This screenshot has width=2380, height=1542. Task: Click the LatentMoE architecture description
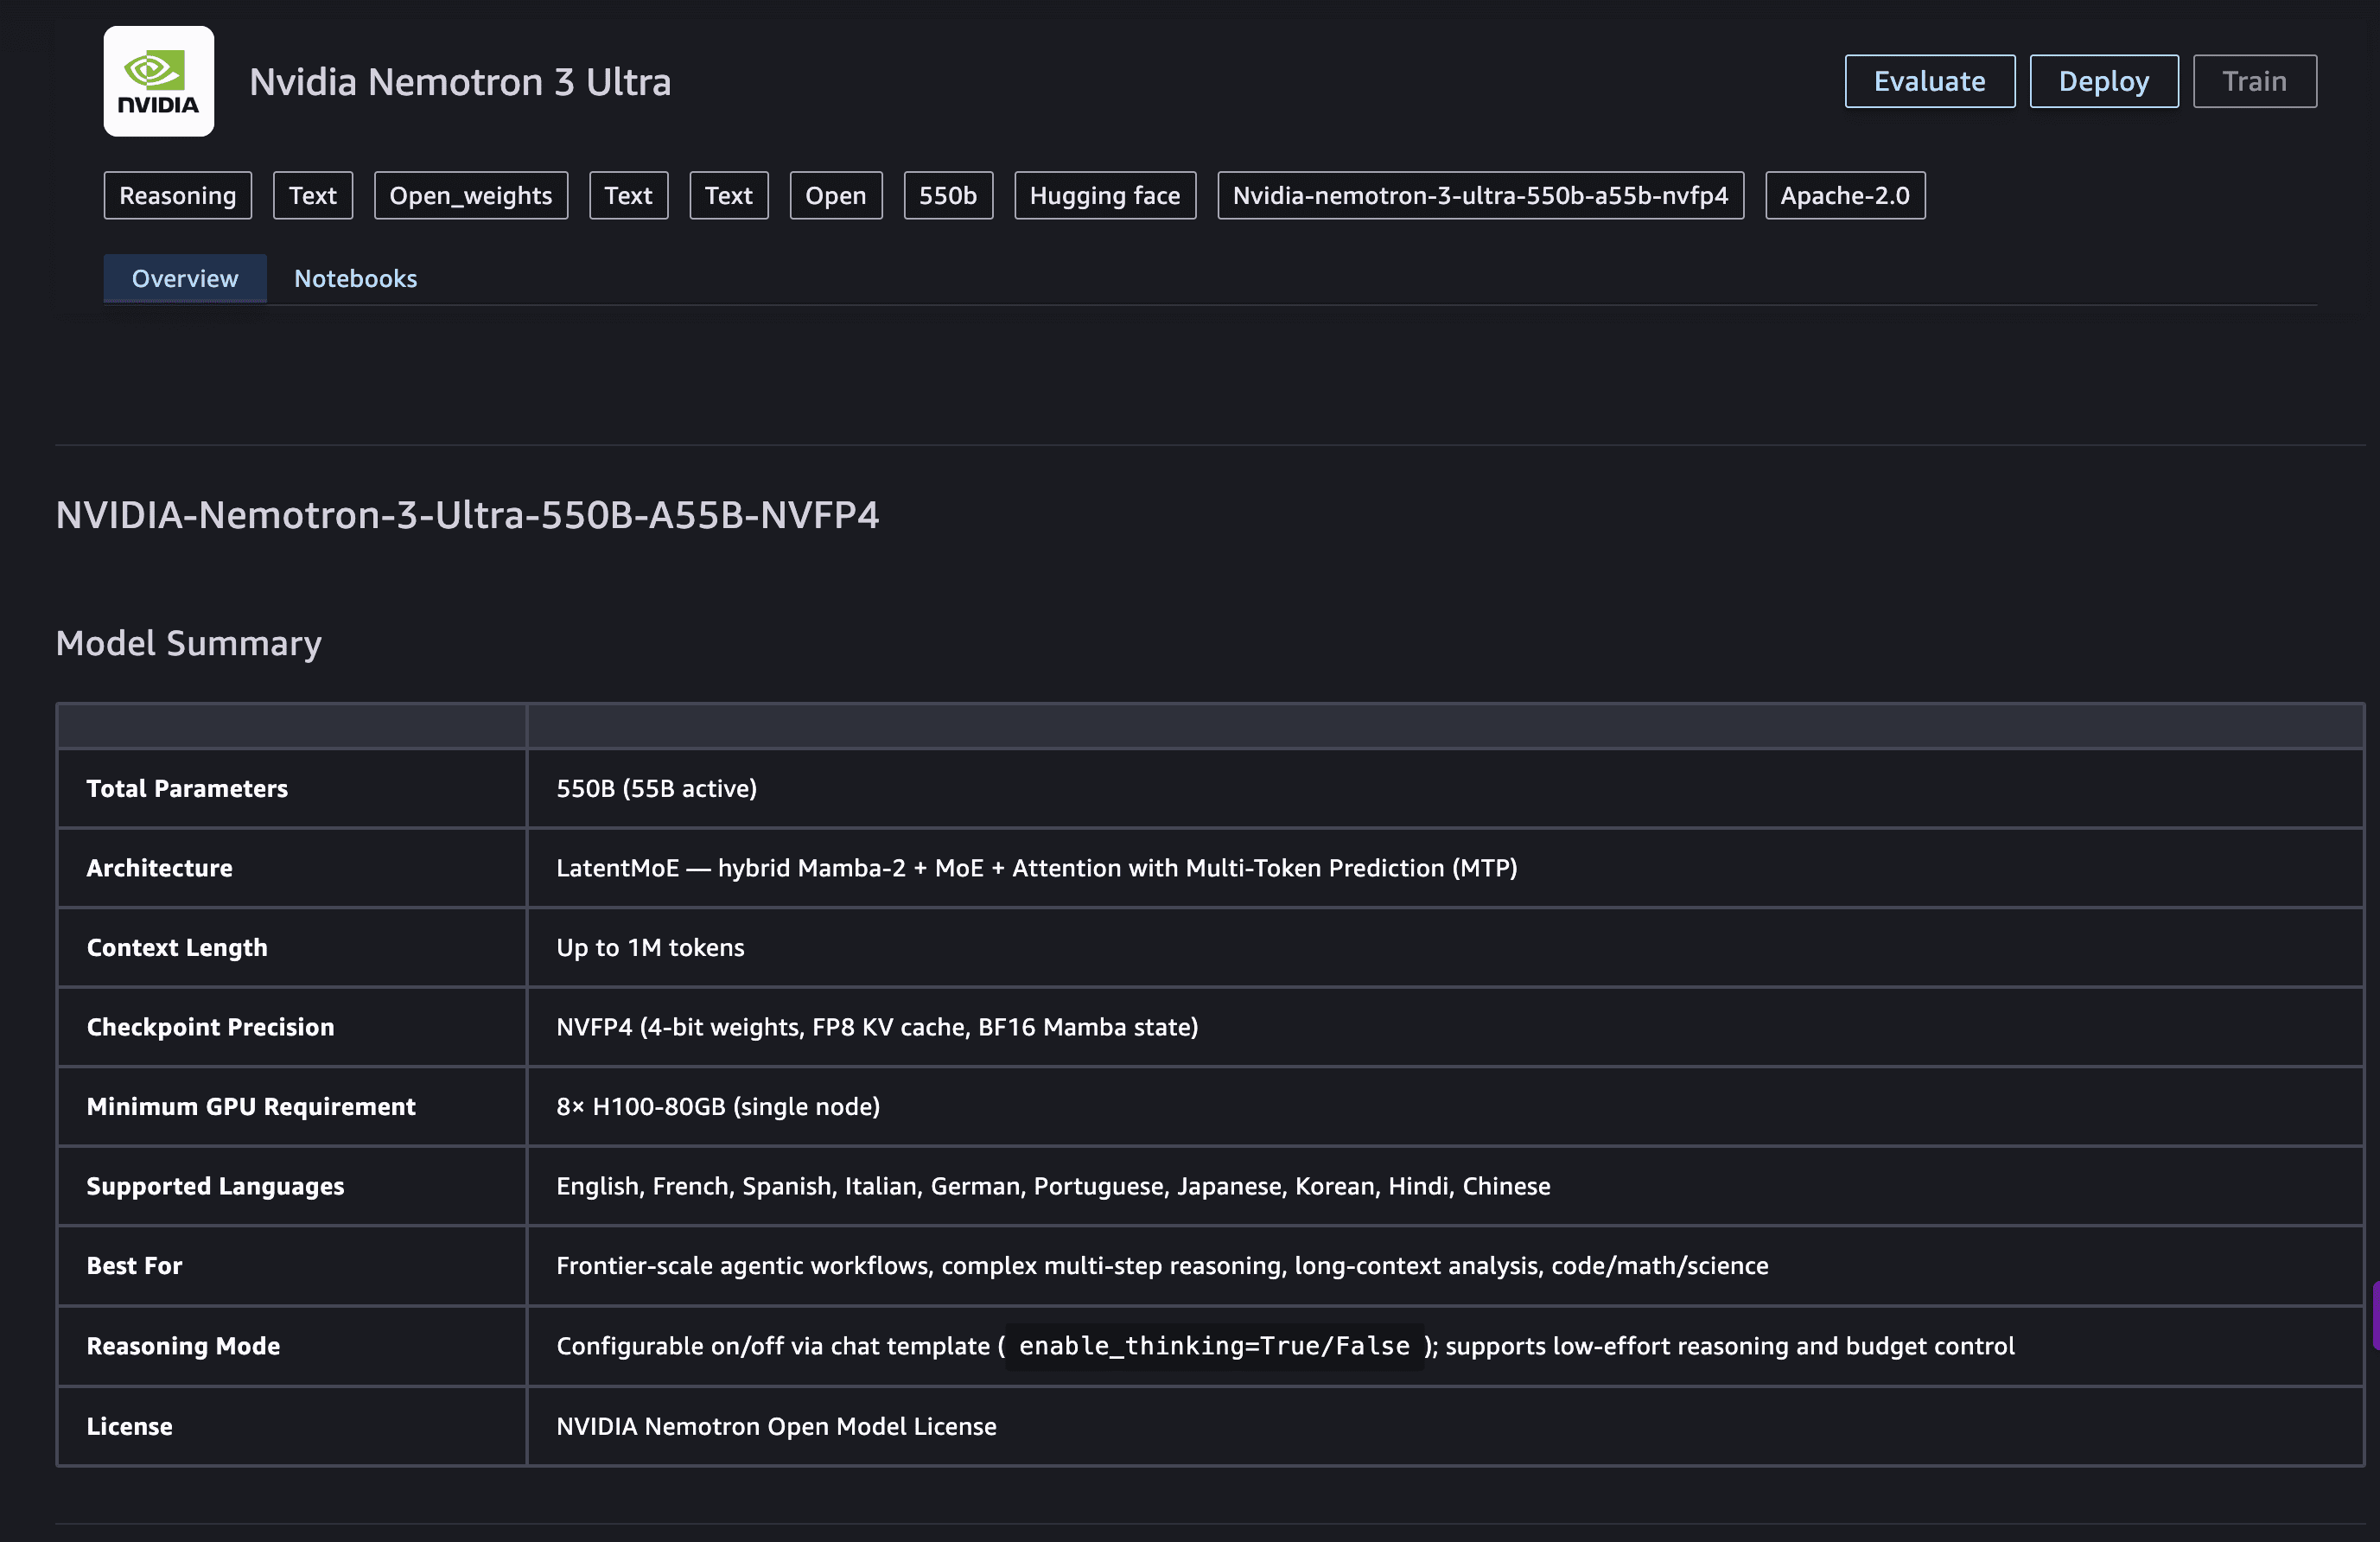pyautogui.click(x=1036, y=868)
